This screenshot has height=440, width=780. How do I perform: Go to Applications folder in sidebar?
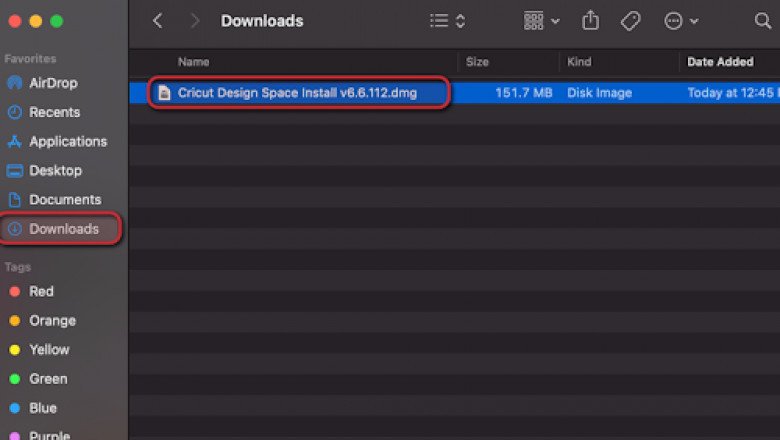click(67, 141)
